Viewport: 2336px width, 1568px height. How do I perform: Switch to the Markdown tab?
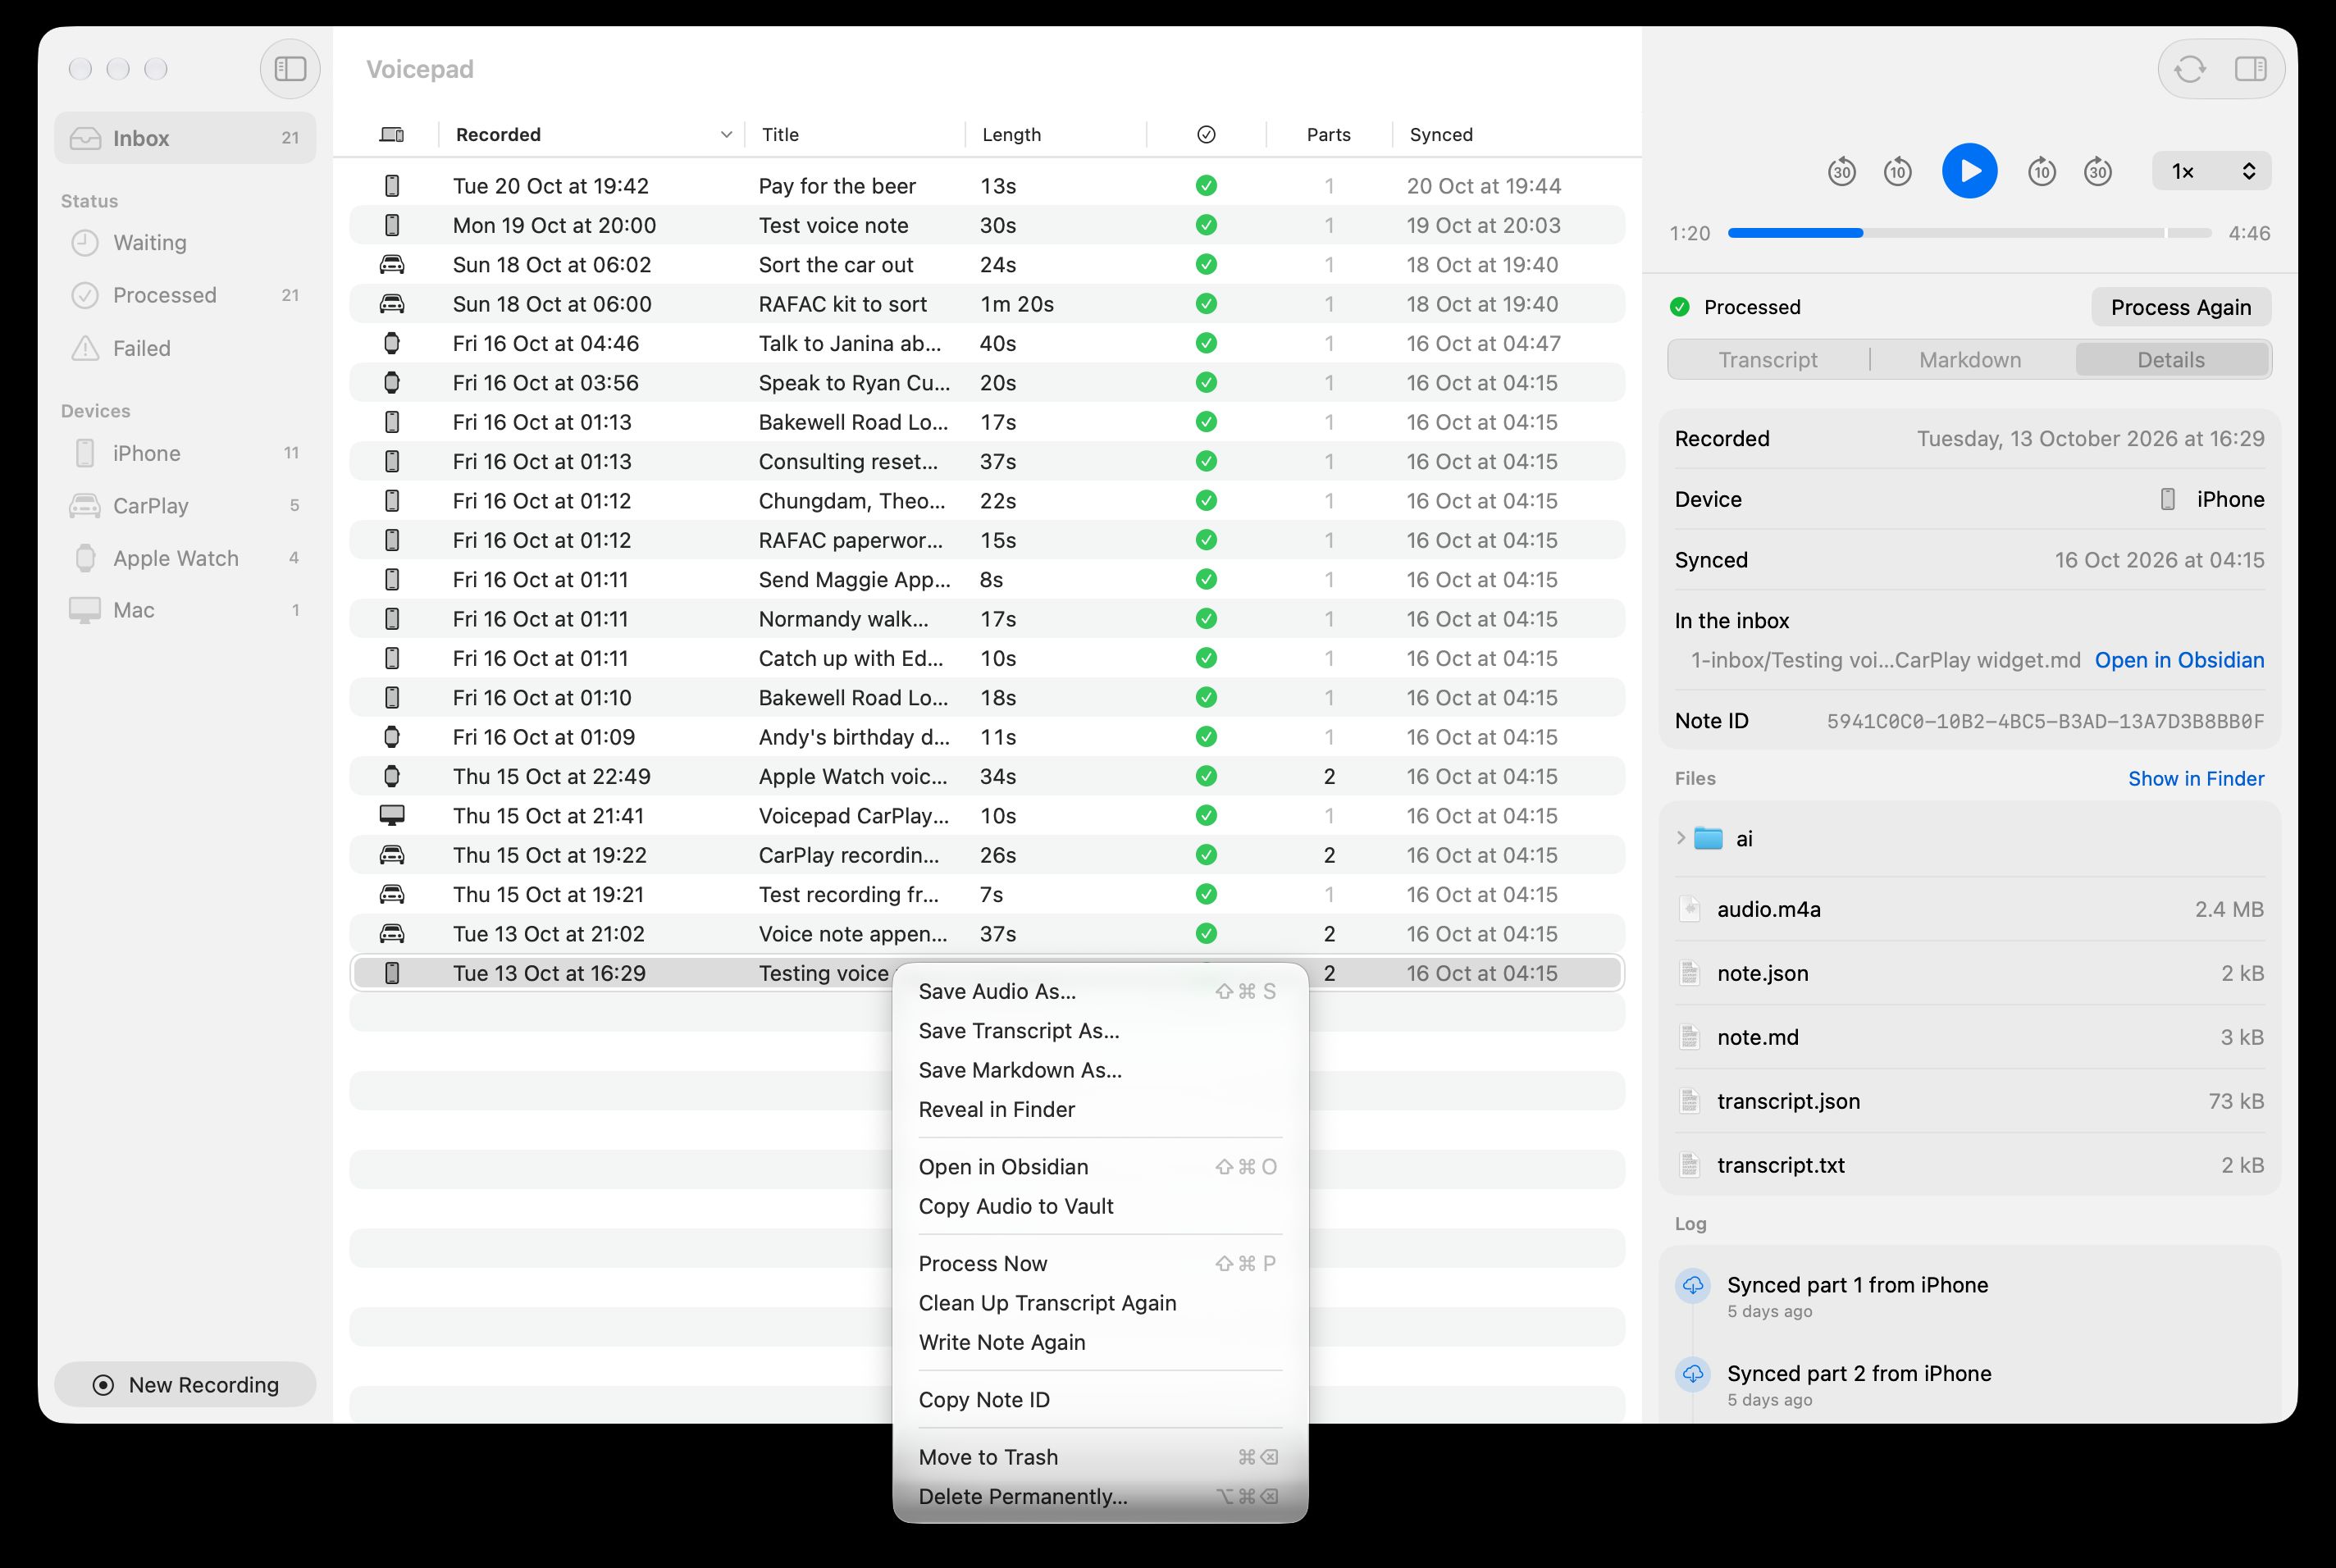coord(1970,360)
